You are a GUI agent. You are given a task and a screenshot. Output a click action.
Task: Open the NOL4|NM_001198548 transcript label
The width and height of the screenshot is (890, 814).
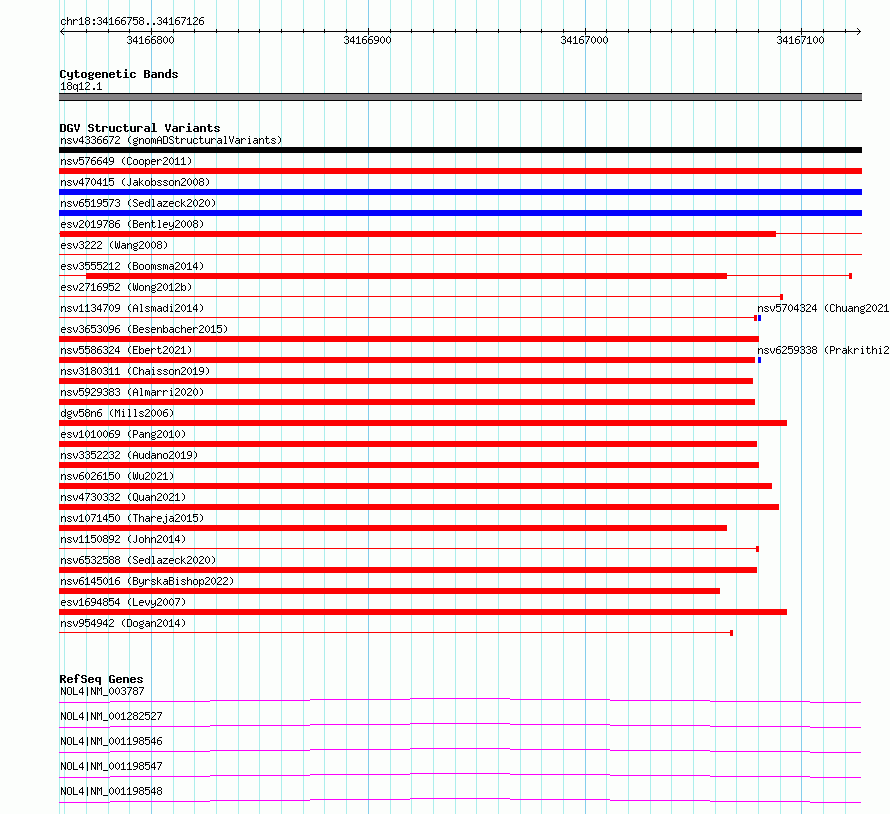point(111,791)
